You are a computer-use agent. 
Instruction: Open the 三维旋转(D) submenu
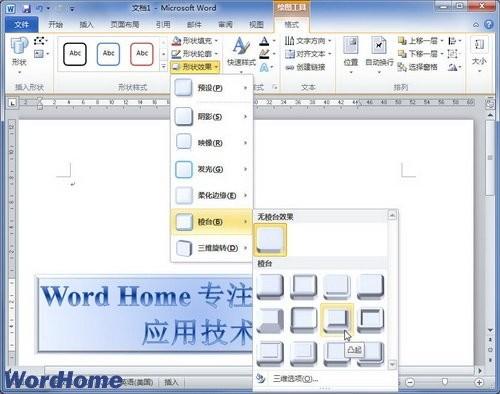coord(211,248)
